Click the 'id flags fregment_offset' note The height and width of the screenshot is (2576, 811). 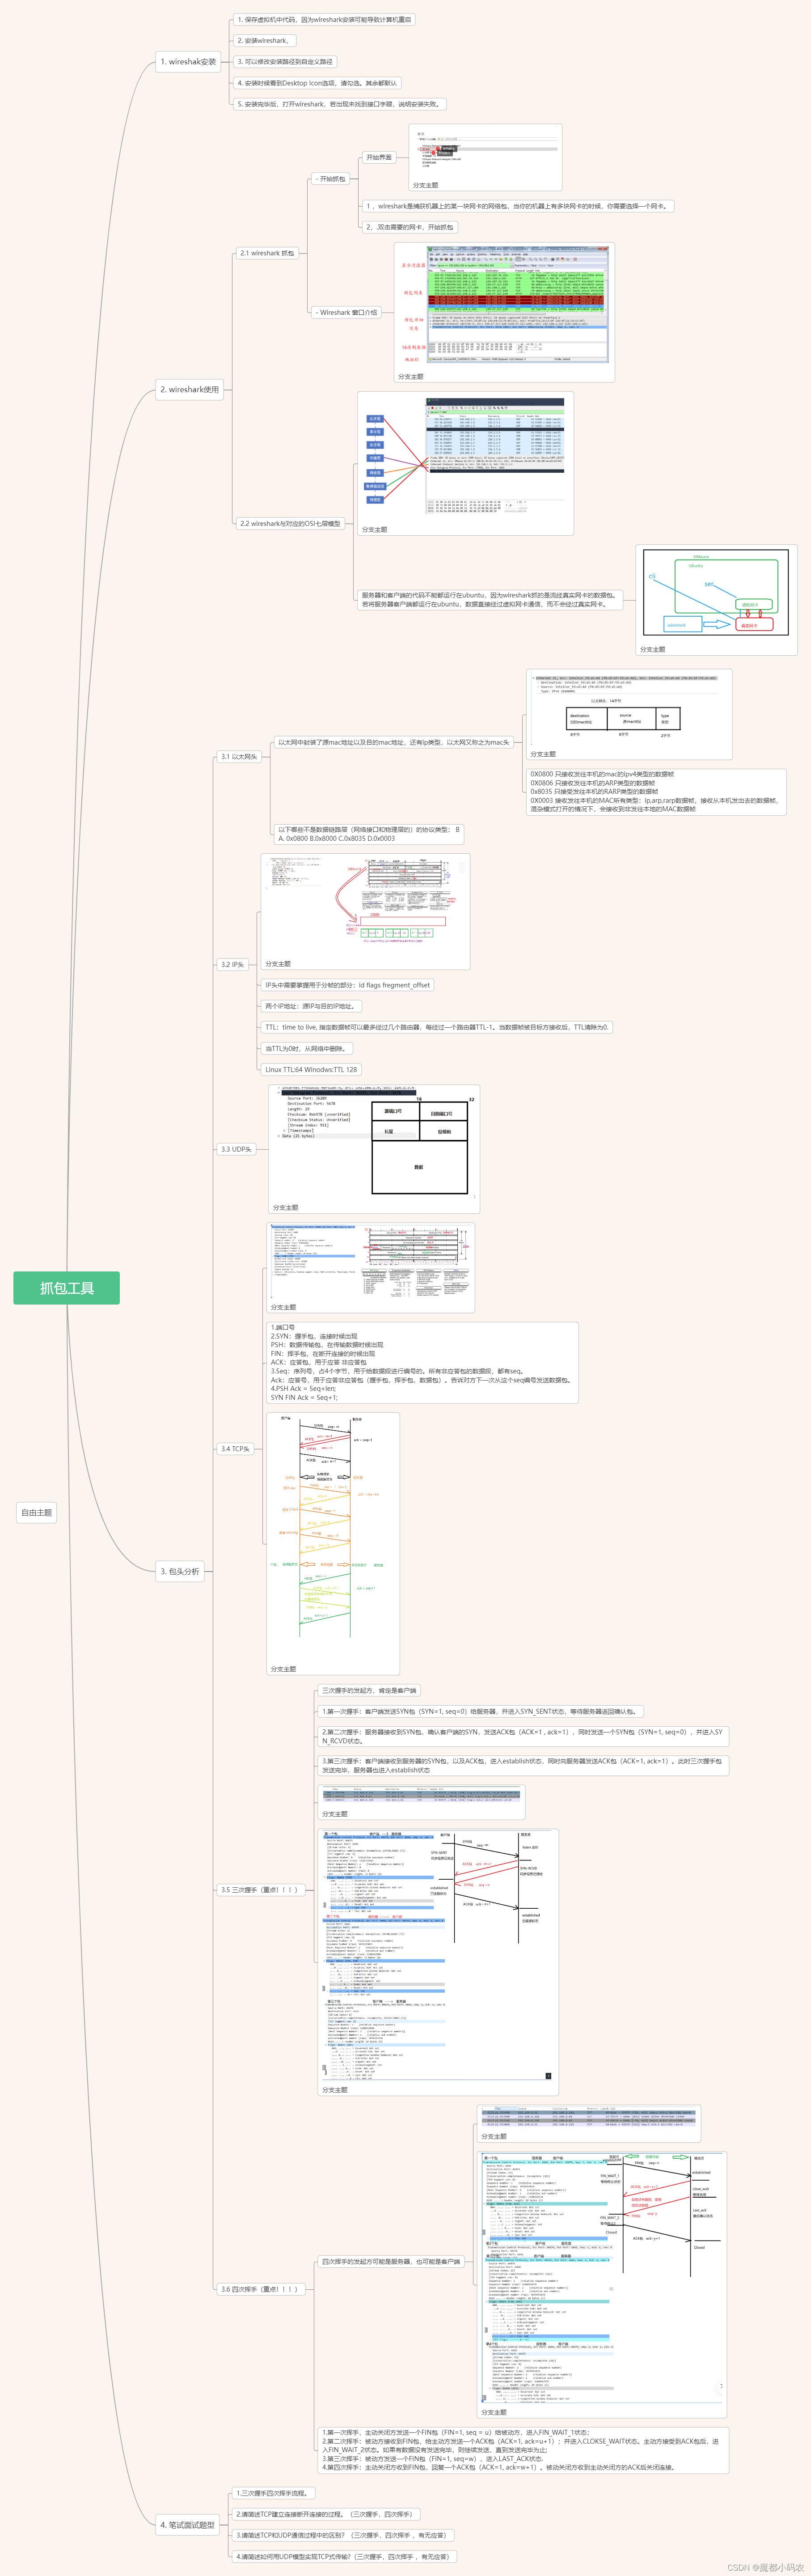tap(347, 985)
